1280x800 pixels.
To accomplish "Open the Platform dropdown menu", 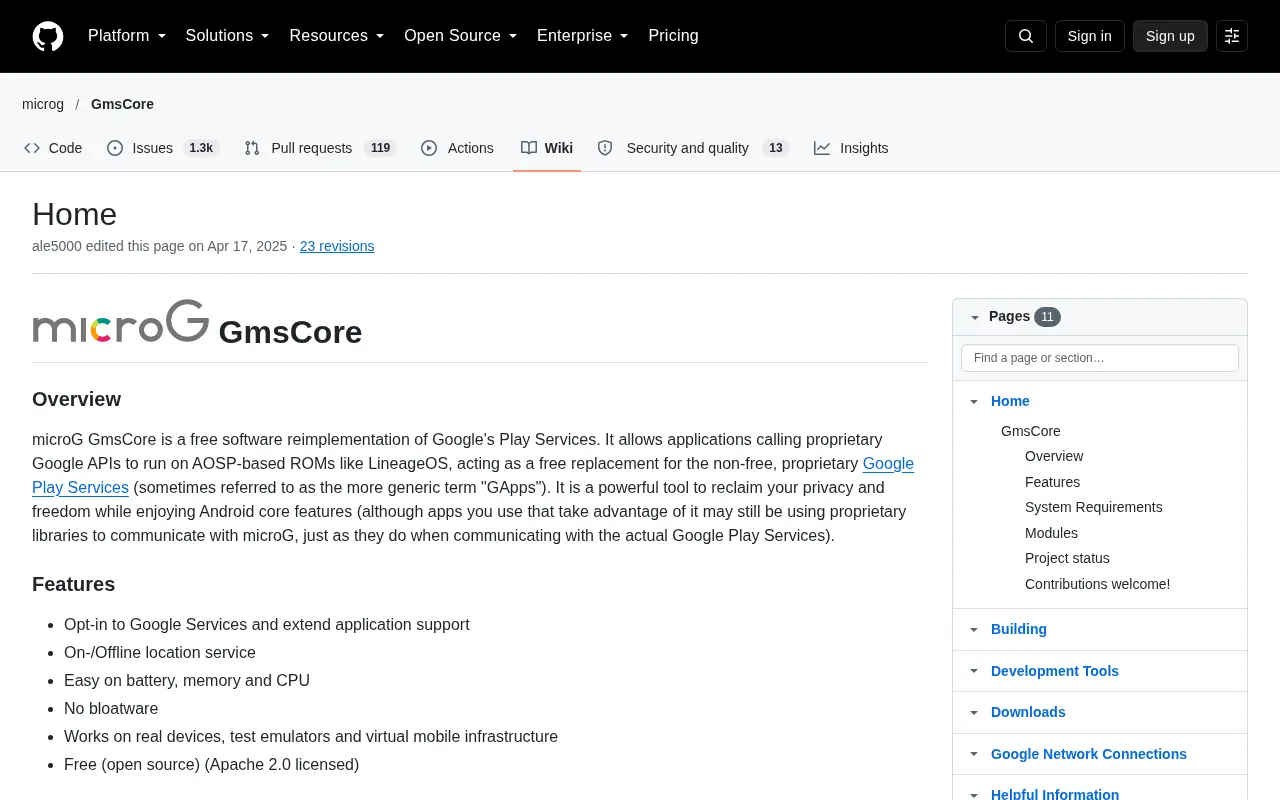I will [127, 36].
